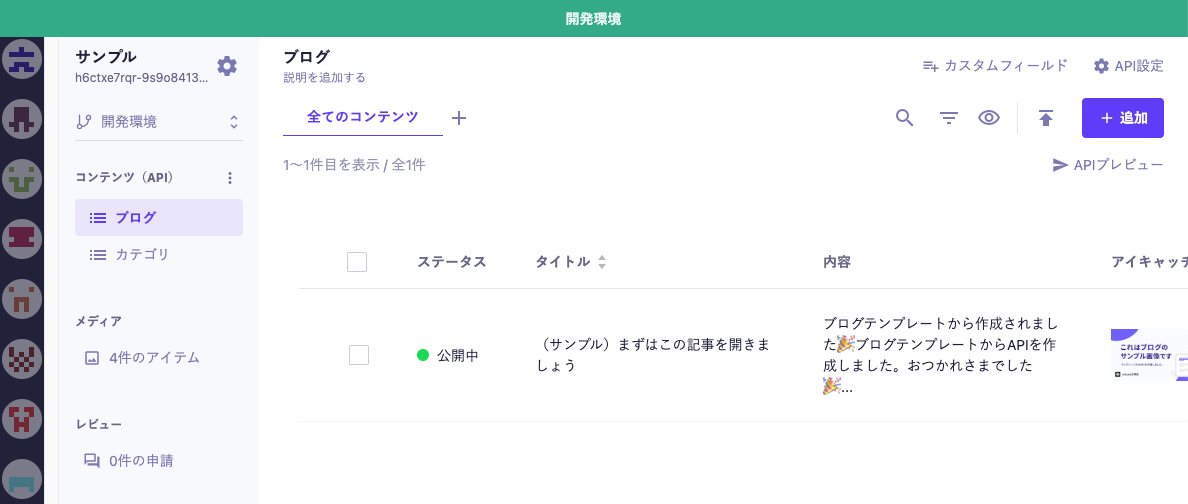Screen dimensions: 1188x504
Task: Click 説明を追加する under the title
Action: click(324, 77)
